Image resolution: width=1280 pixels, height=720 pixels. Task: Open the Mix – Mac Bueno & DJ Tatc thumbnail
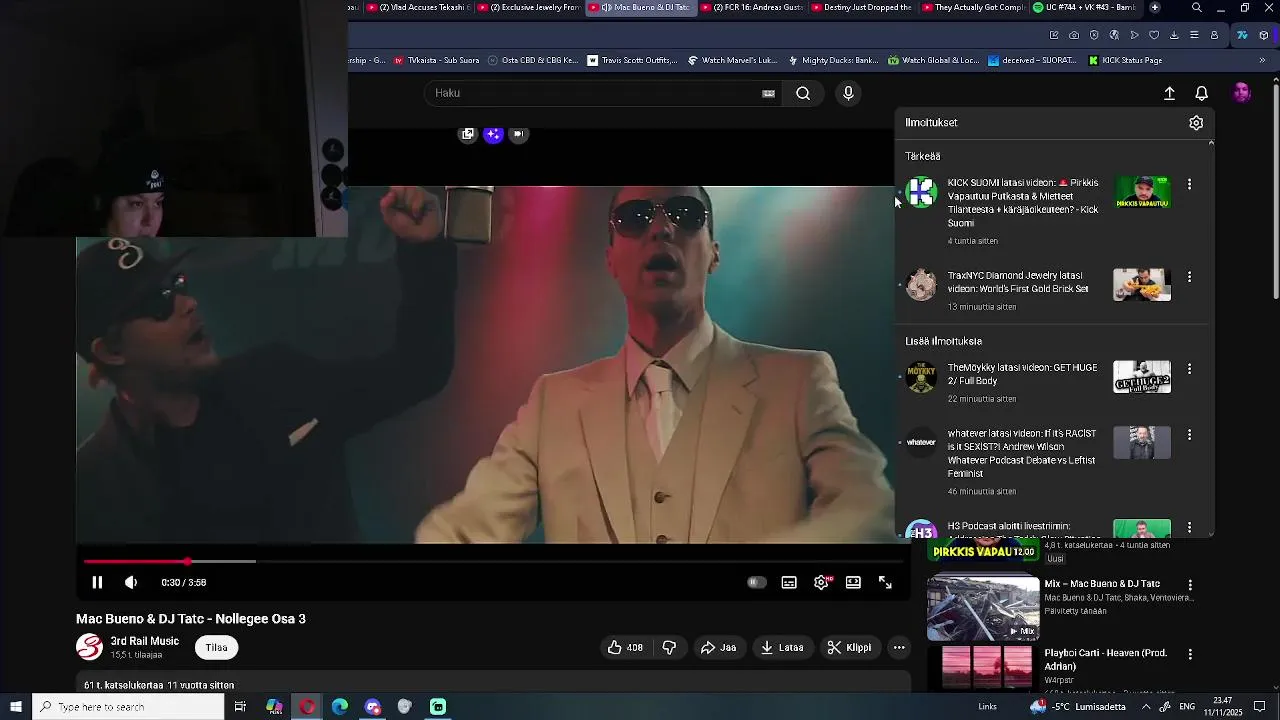[983, 608]
